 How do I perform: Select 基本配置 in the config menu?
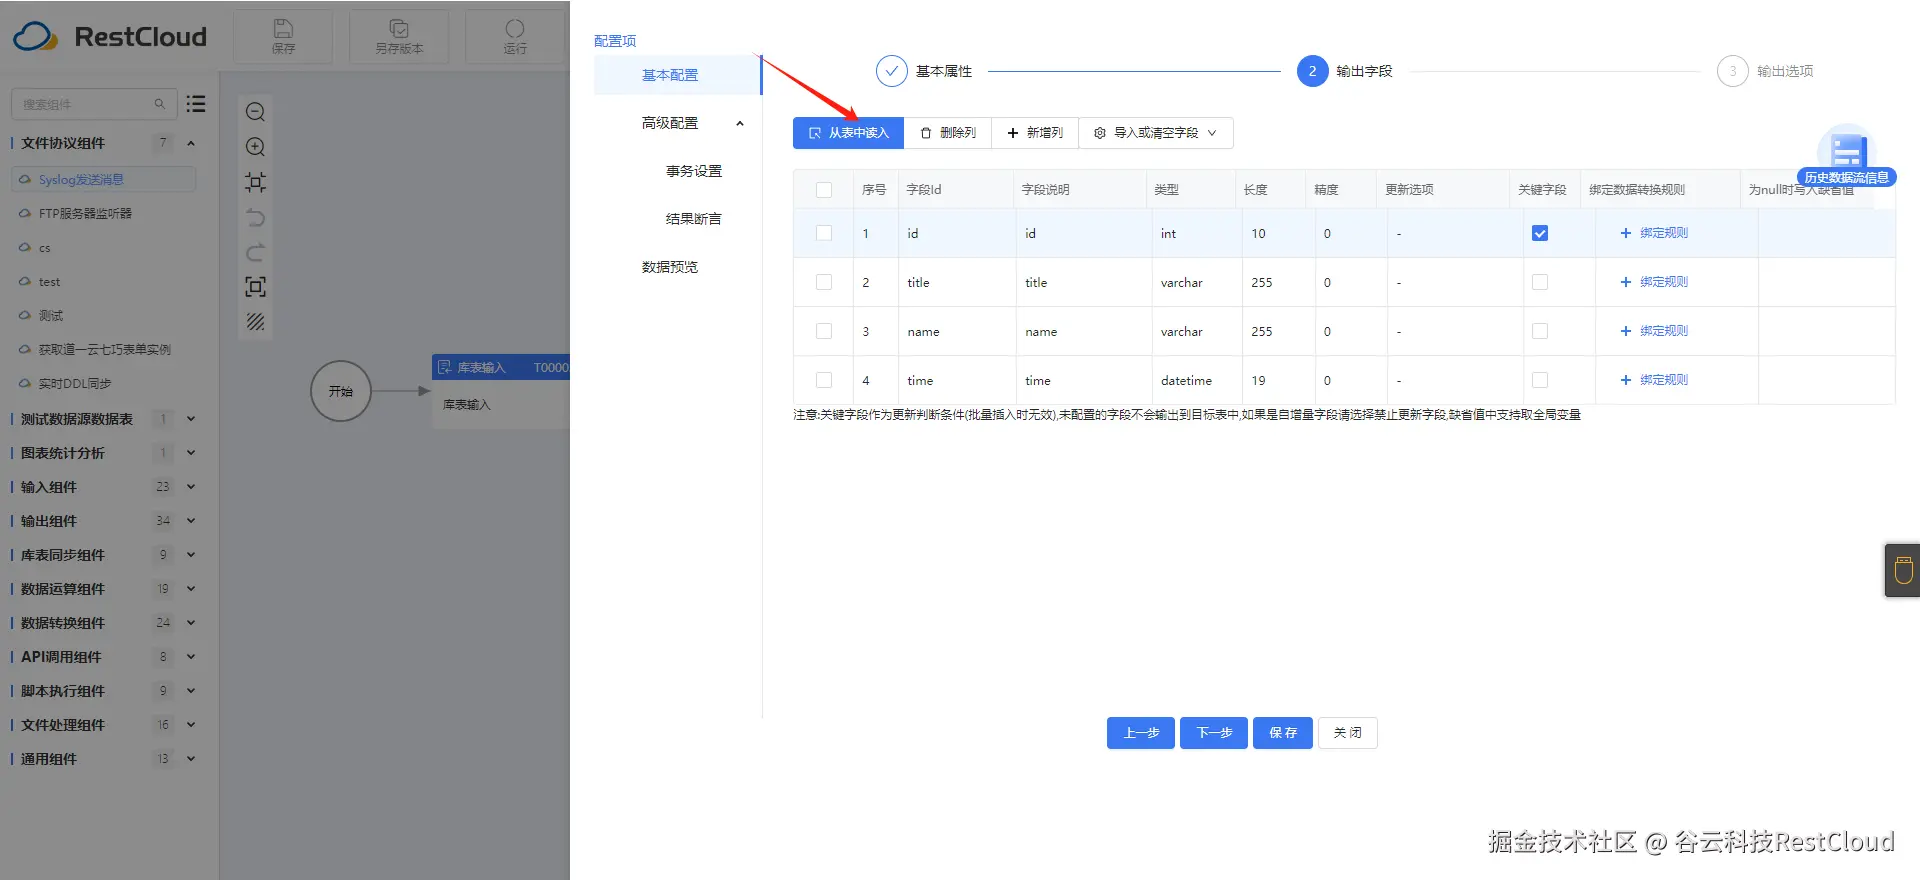tap(677, 75)
